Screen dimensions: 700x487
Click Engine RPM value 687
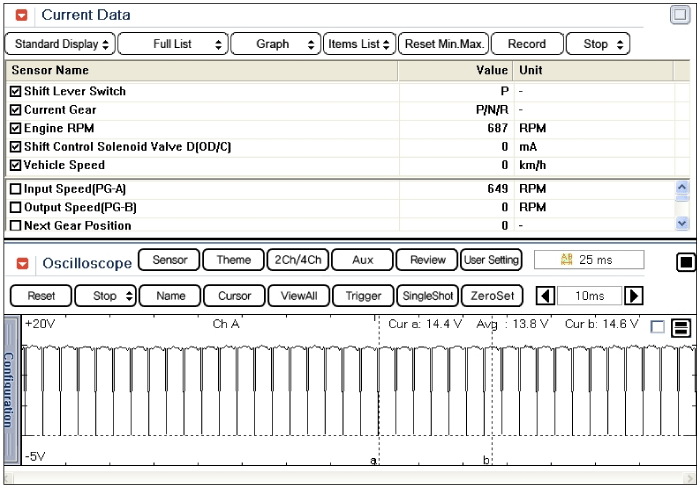497,129
